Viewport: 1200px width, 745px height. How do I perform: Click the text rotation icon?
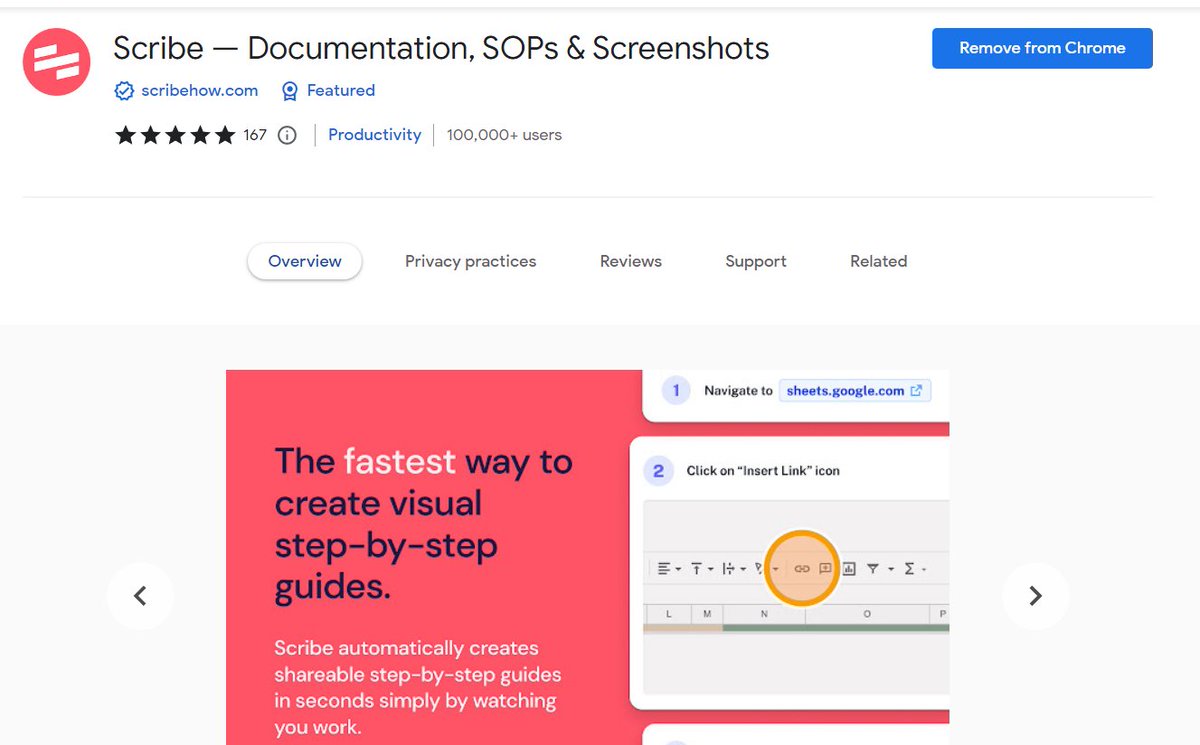(731, 568)
